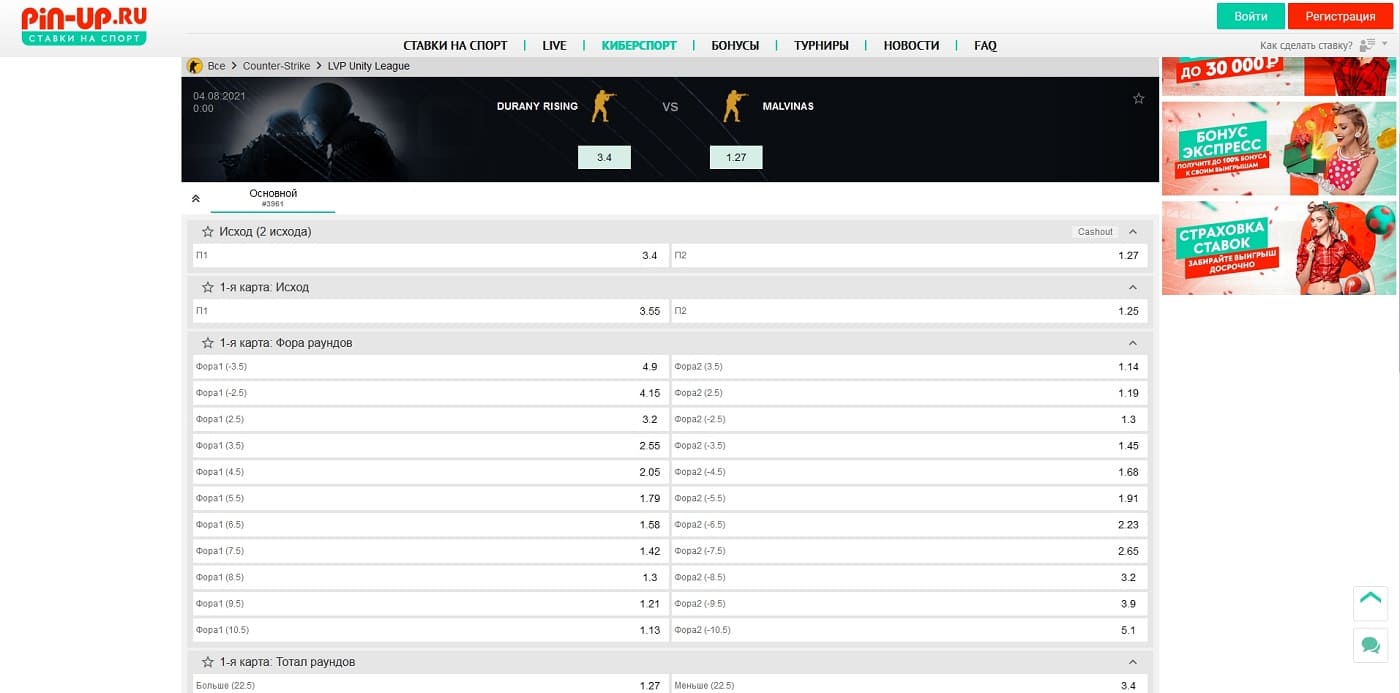Open the Бонус Экспресс promo banner
This screenshot has height=693, width=1400.
pyautogui.click(x=1279, y=148)
